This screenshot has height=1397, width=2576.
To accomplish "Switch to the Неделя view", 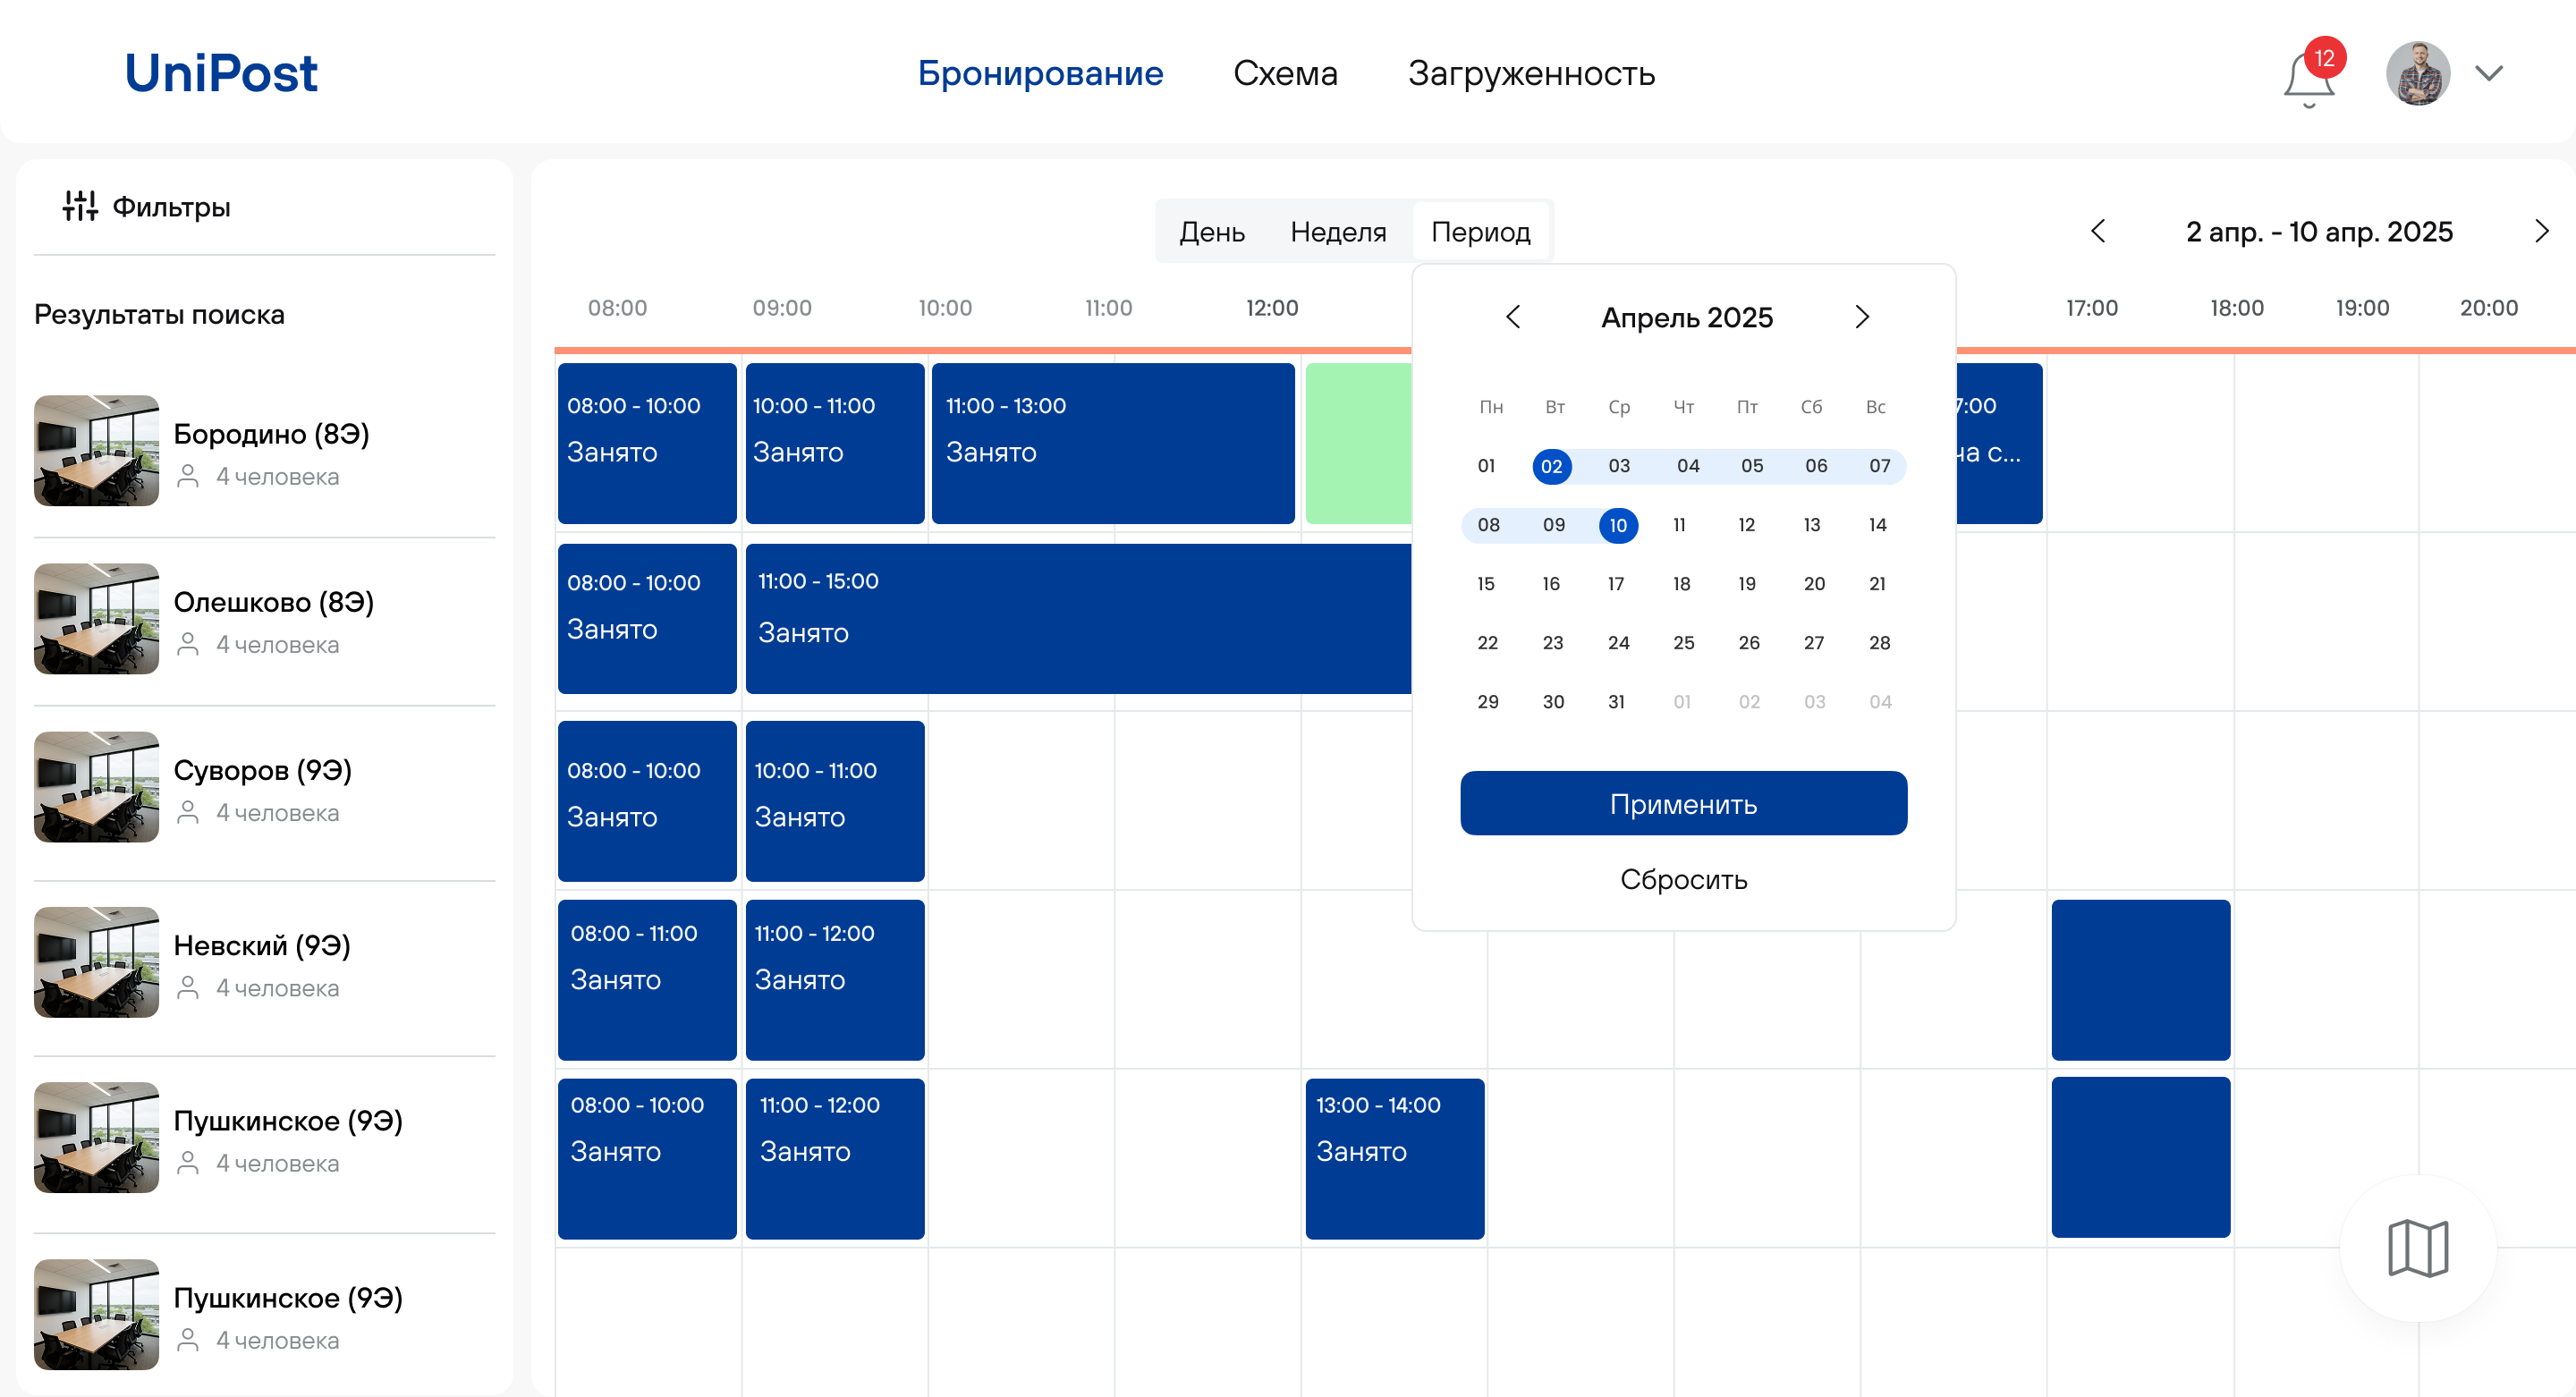I will 1337,232.
